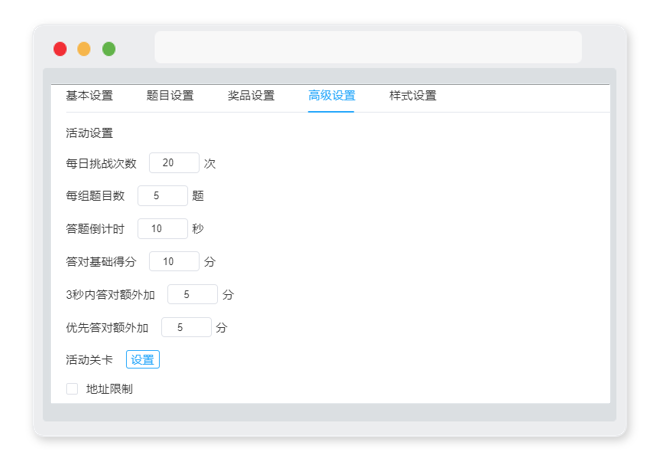
Task: Click the 答题倒计时 label
Action: 95,229
